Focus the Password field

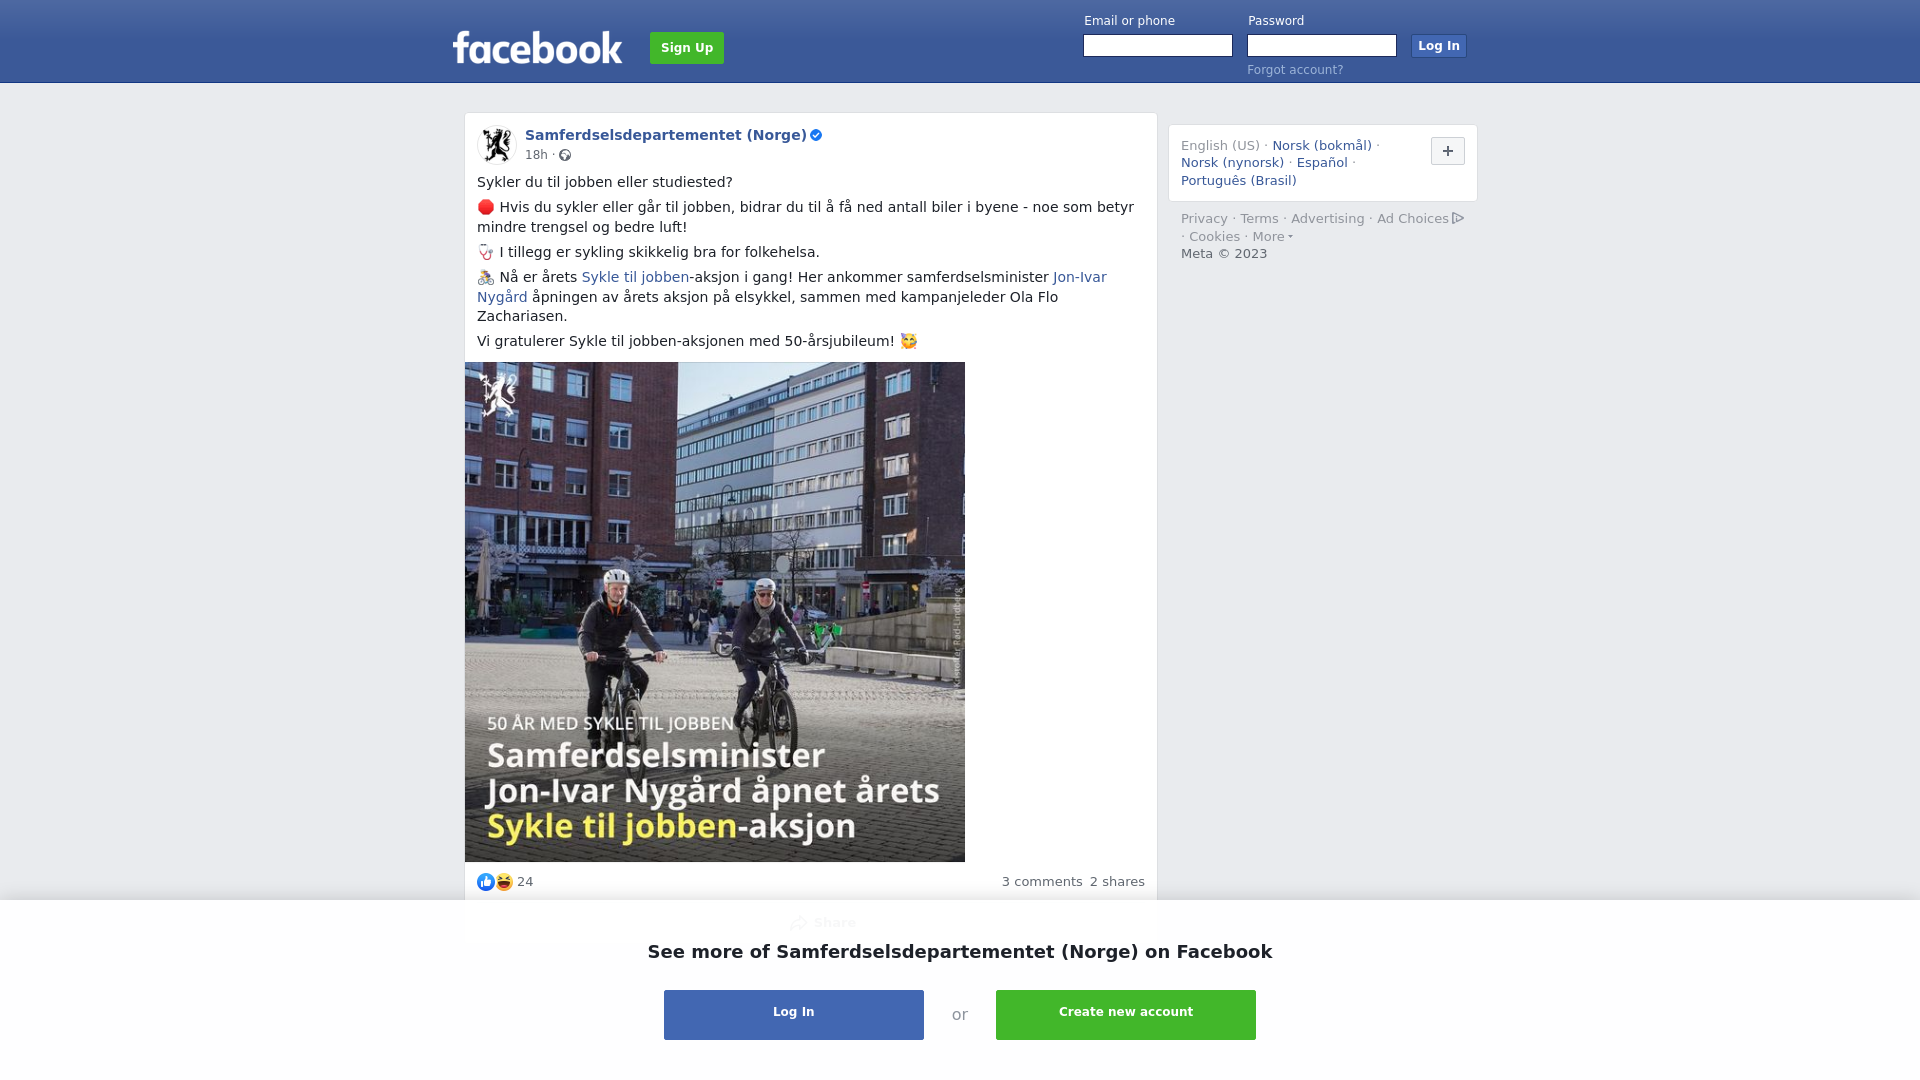pyautogui.click(x=1322, y=46)
